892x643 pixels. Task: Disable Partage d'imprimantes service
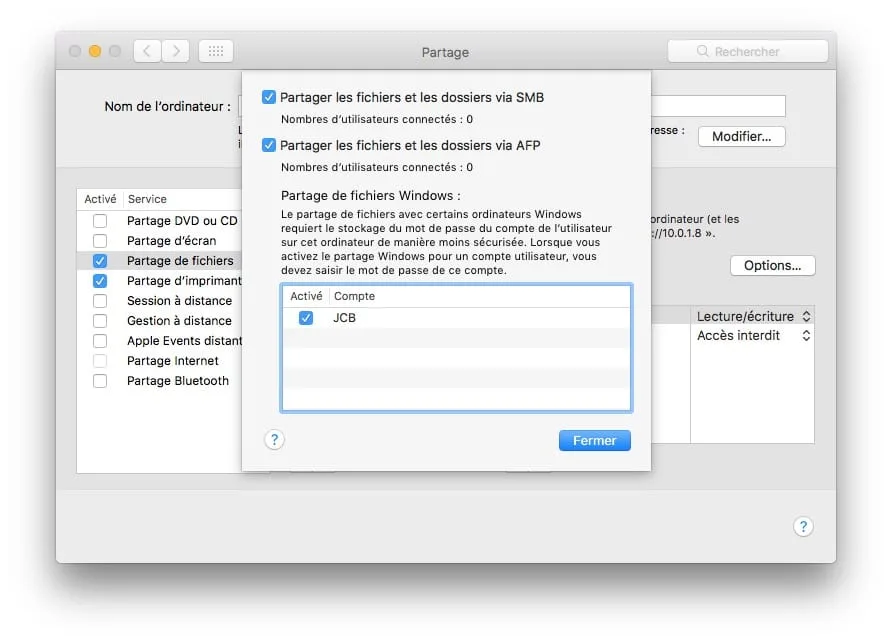100,281
